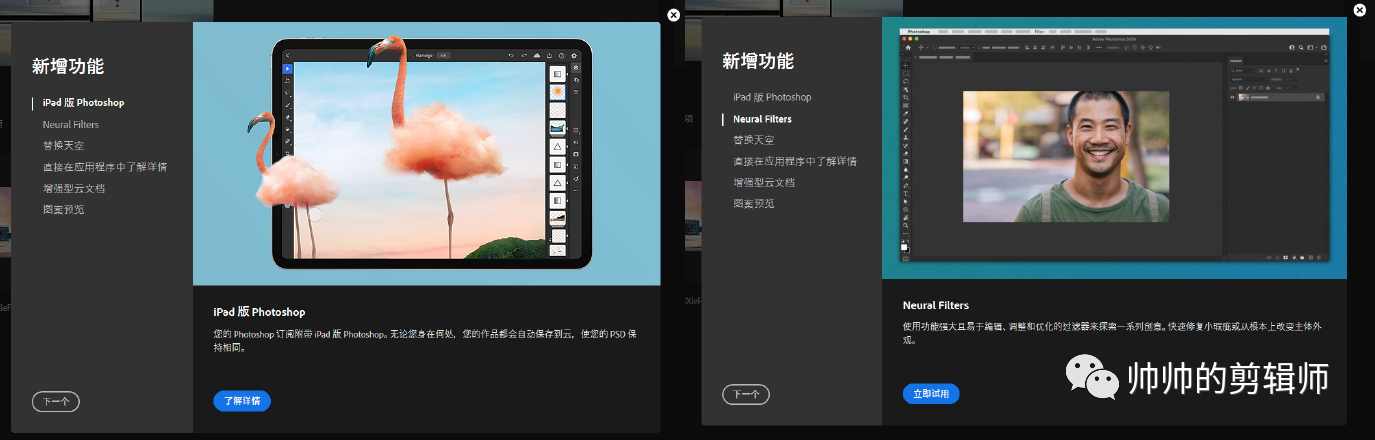Select highlighted 'Neural Filters' item in the portrait dialog

pos(762,119)
